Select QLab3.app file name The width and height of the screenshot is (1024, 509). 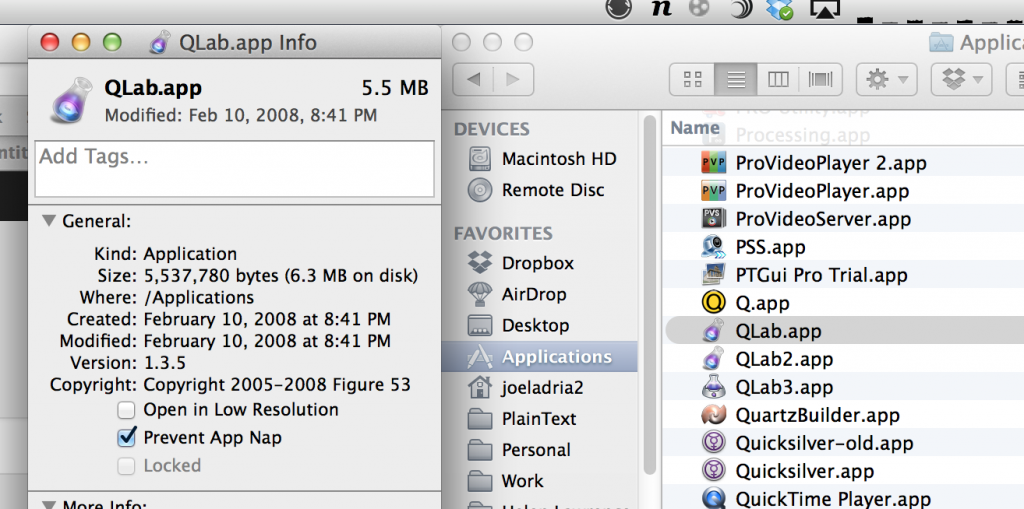click(784, 387)
